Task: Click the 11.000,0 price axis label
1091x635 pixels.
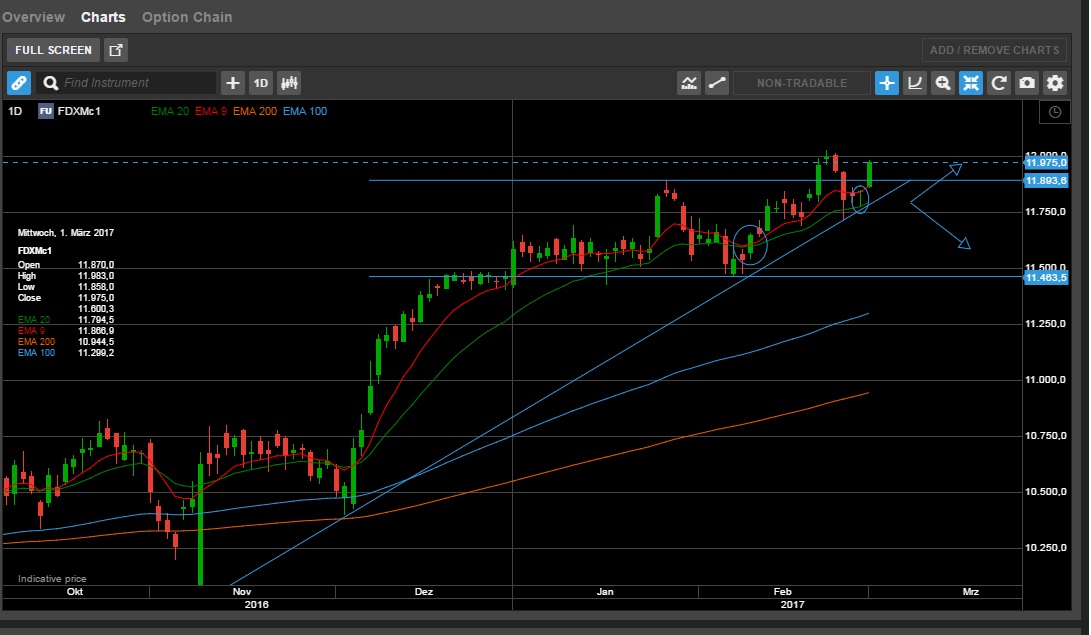Action: [x=1046, y=380]
